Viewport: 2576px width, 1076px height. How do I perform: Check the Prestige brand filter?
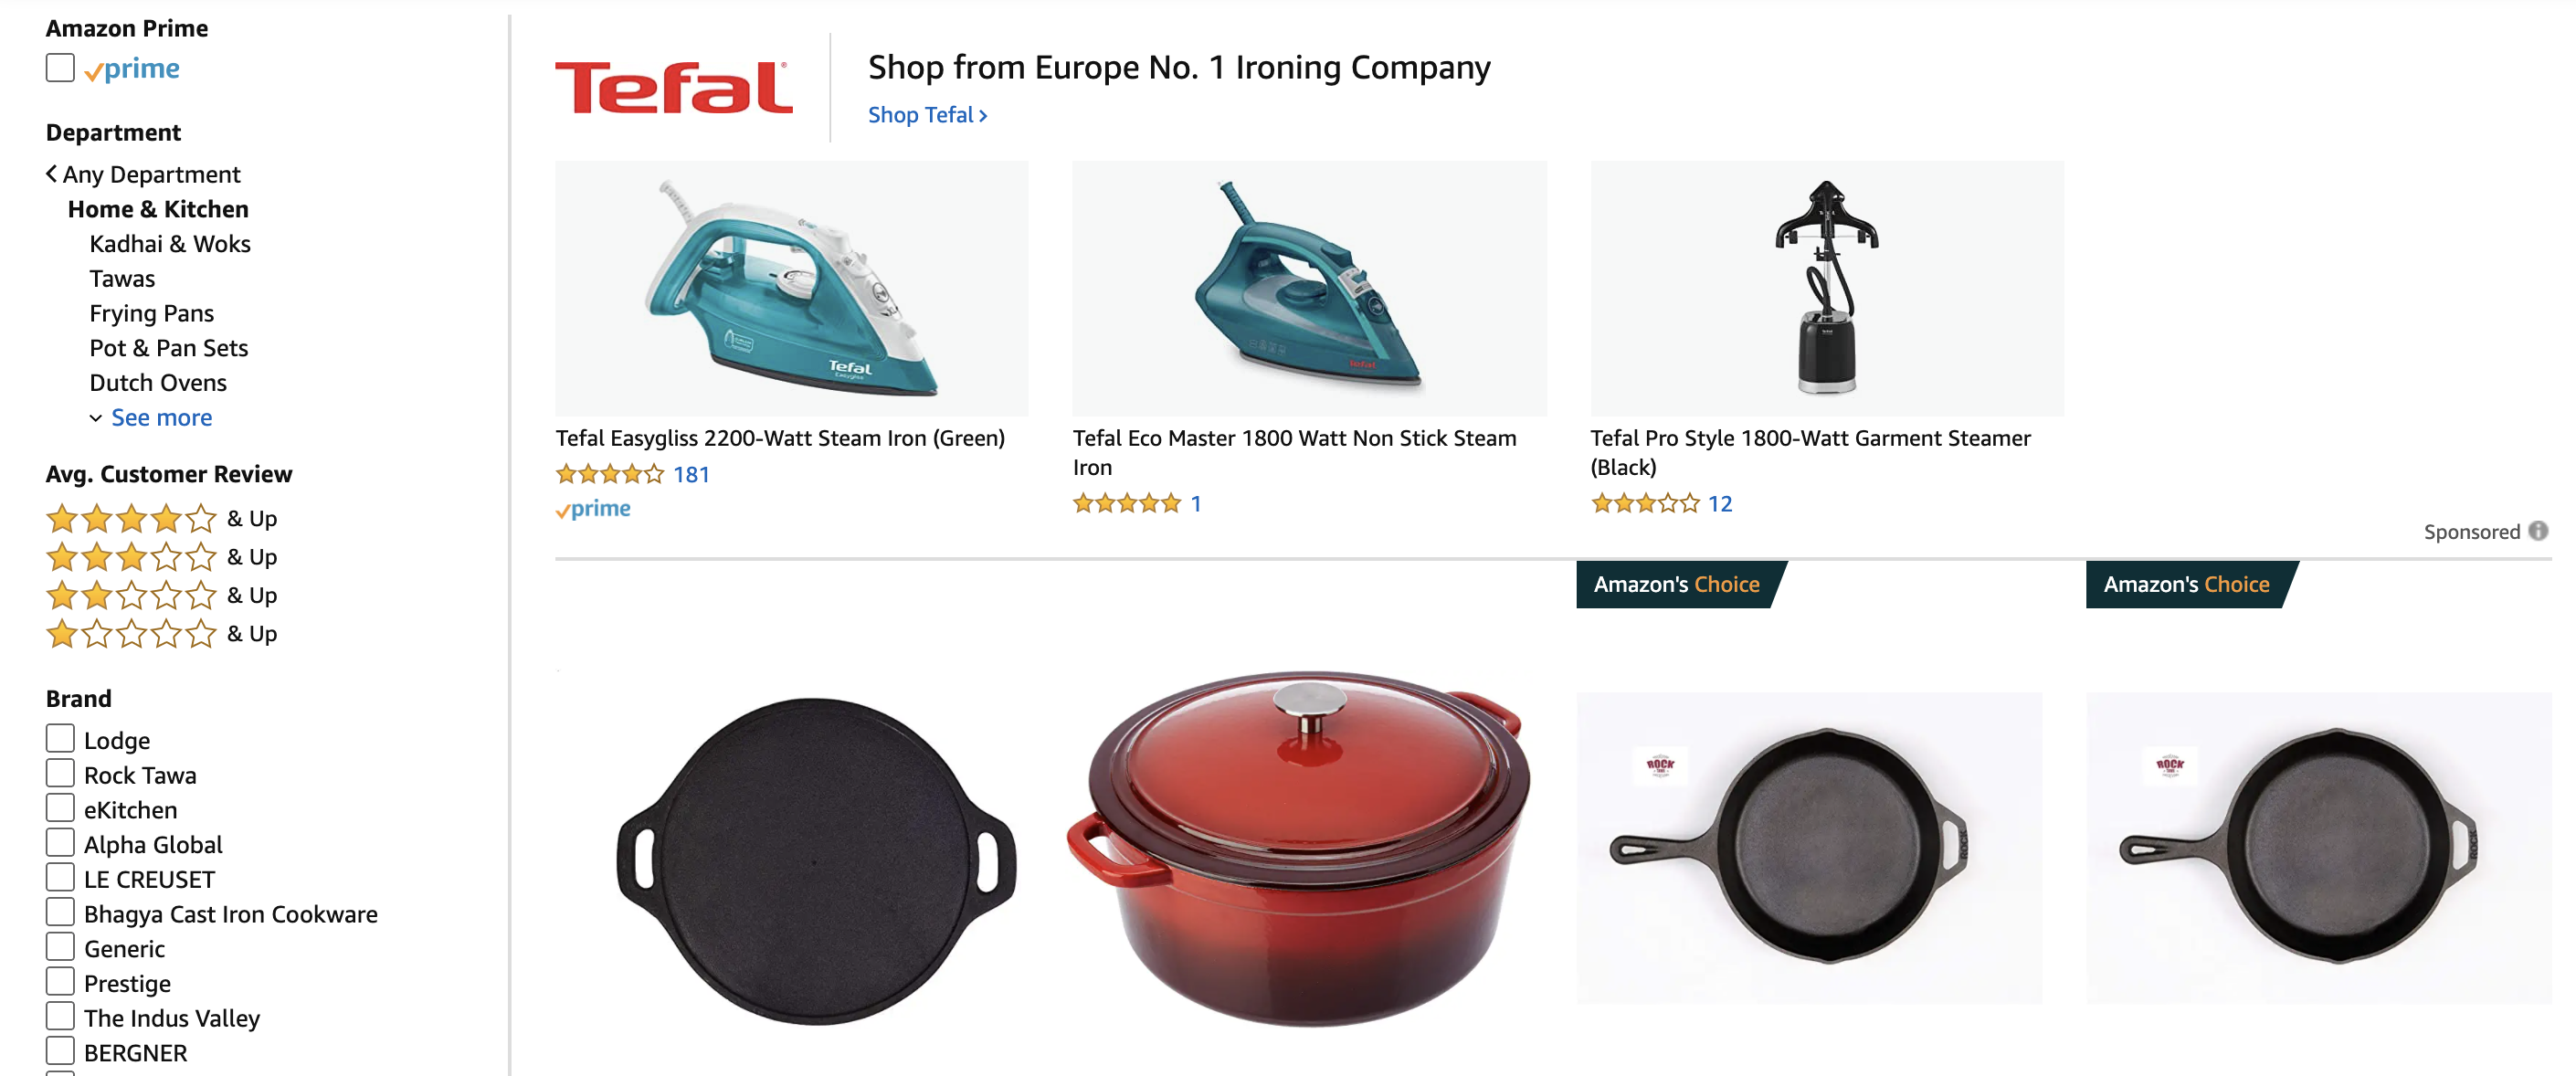click(x=60, y=982)
